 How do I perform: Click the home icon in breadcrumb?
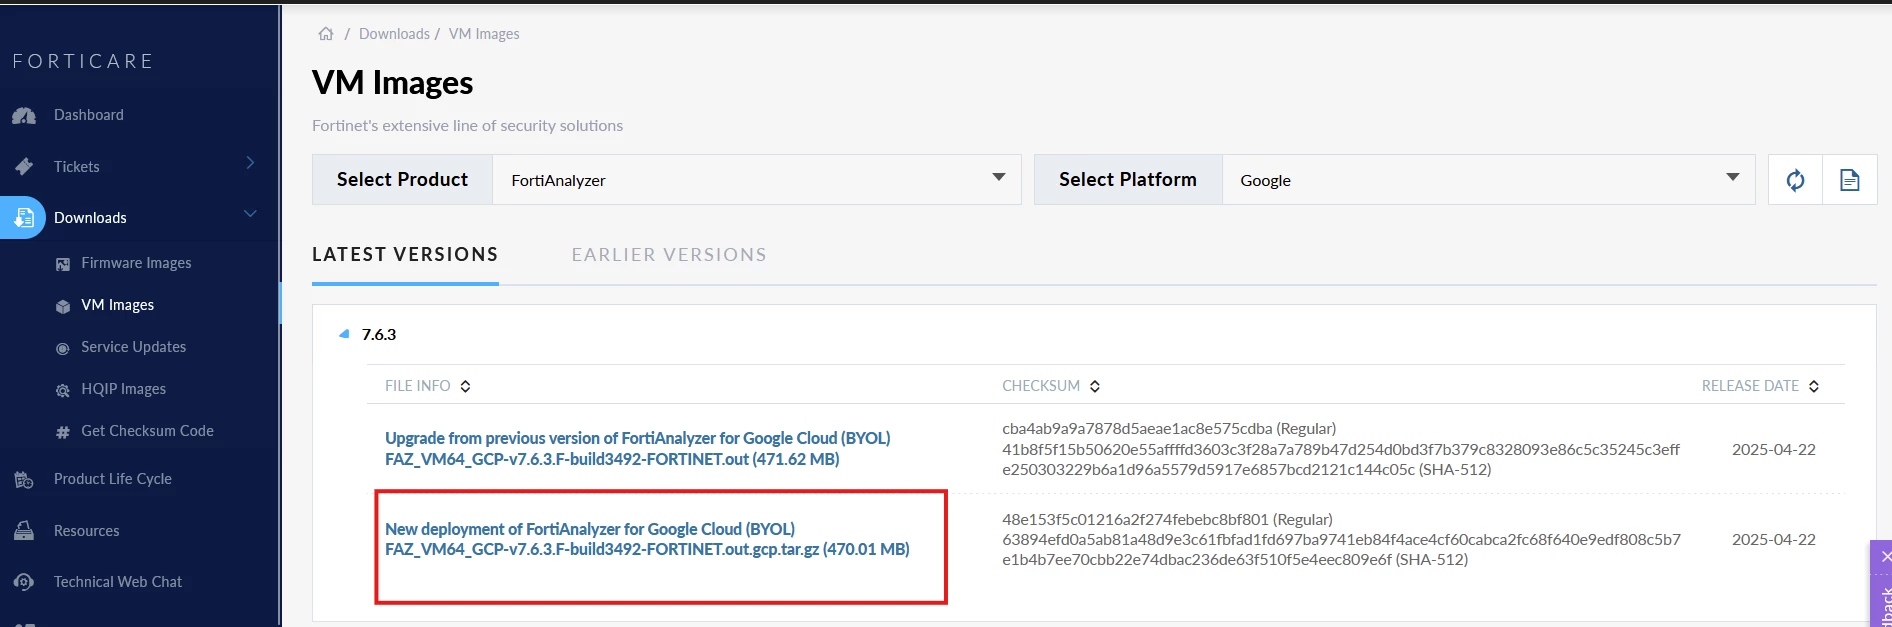click(x=326, y=34)
